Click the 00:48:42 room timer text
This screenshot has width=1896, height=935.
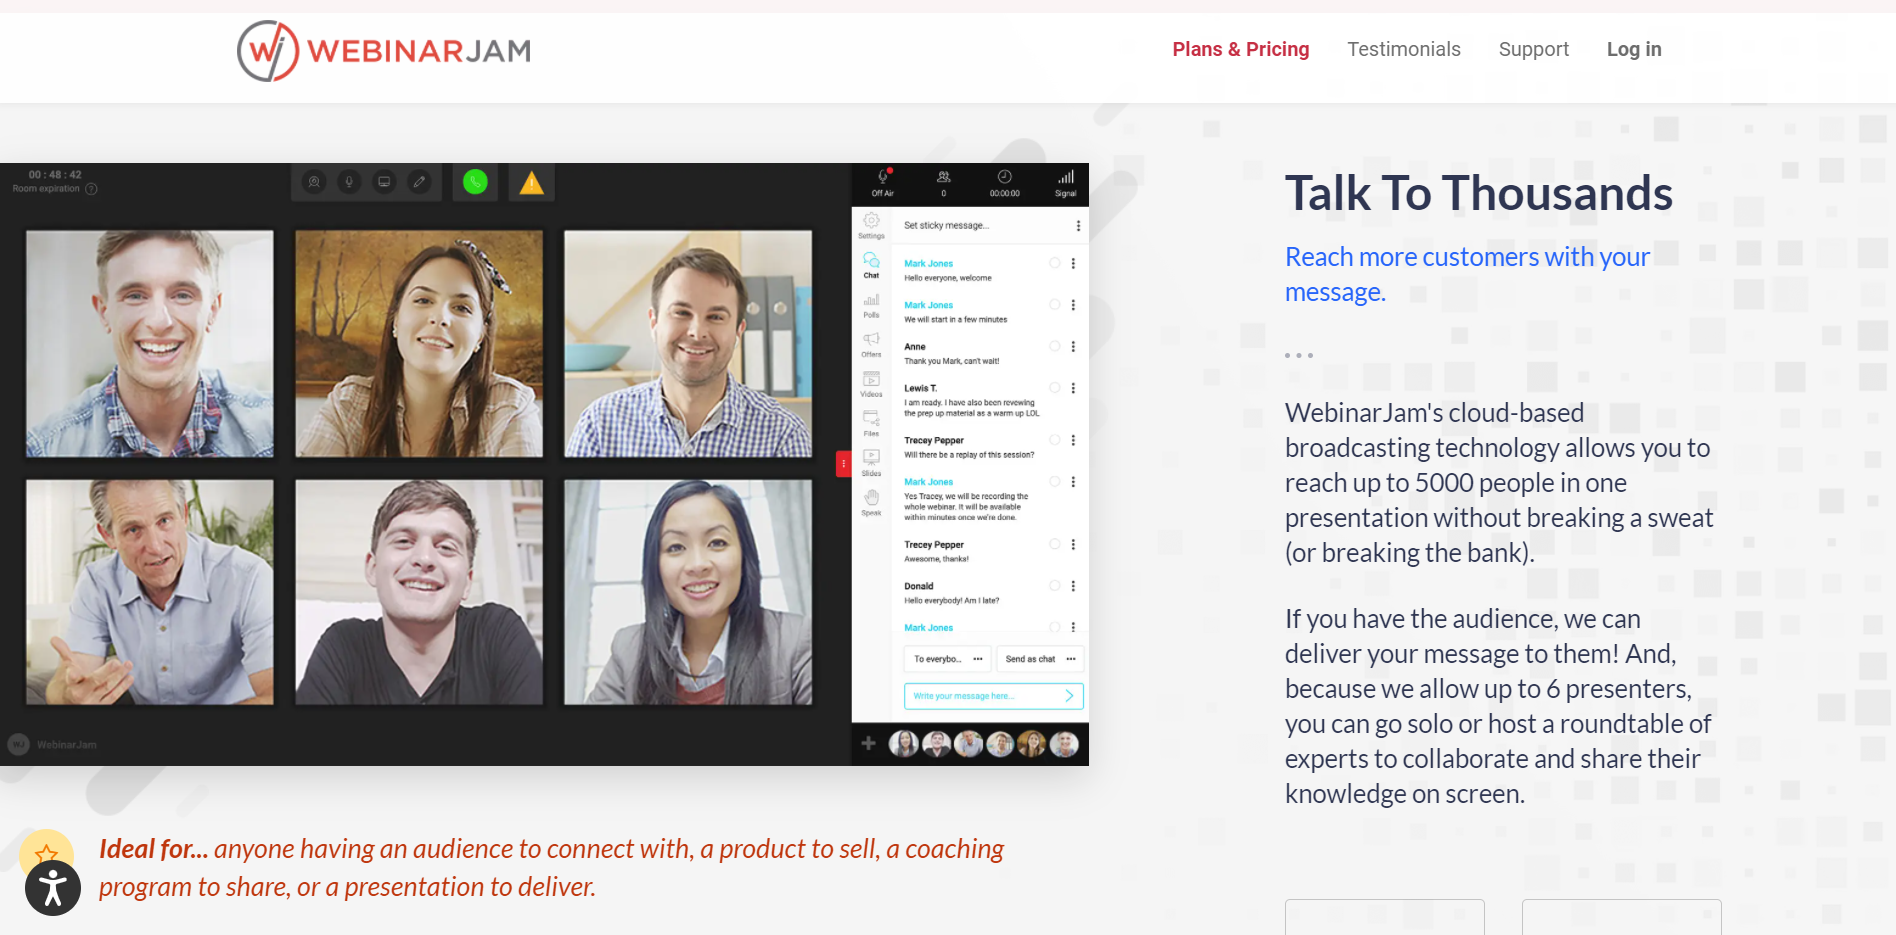pos(55,175)
